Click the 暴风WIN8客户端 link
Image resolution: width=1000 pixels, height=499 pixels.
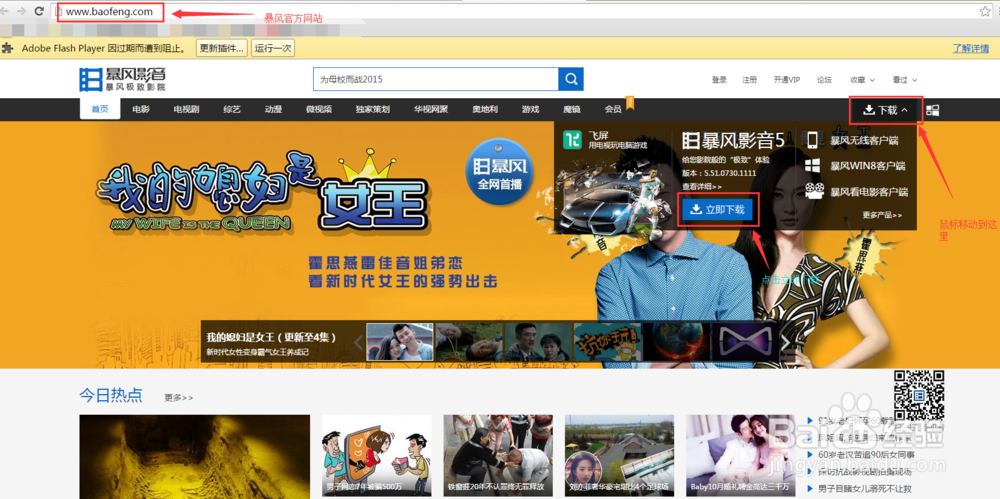[x=867, y=166]
